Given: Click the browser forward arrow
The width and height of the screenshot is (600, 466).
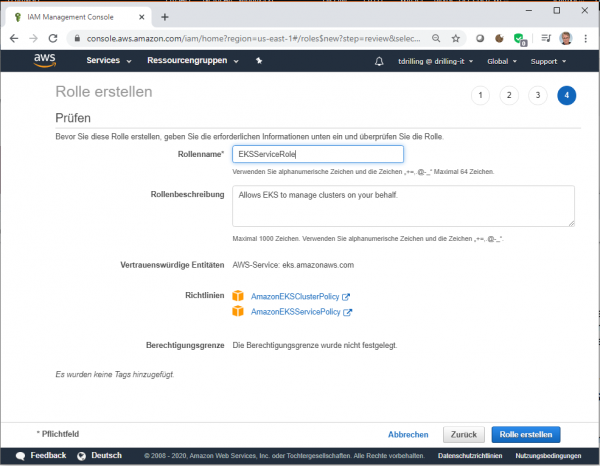Looking at the screenshot, I should point(34,38).
